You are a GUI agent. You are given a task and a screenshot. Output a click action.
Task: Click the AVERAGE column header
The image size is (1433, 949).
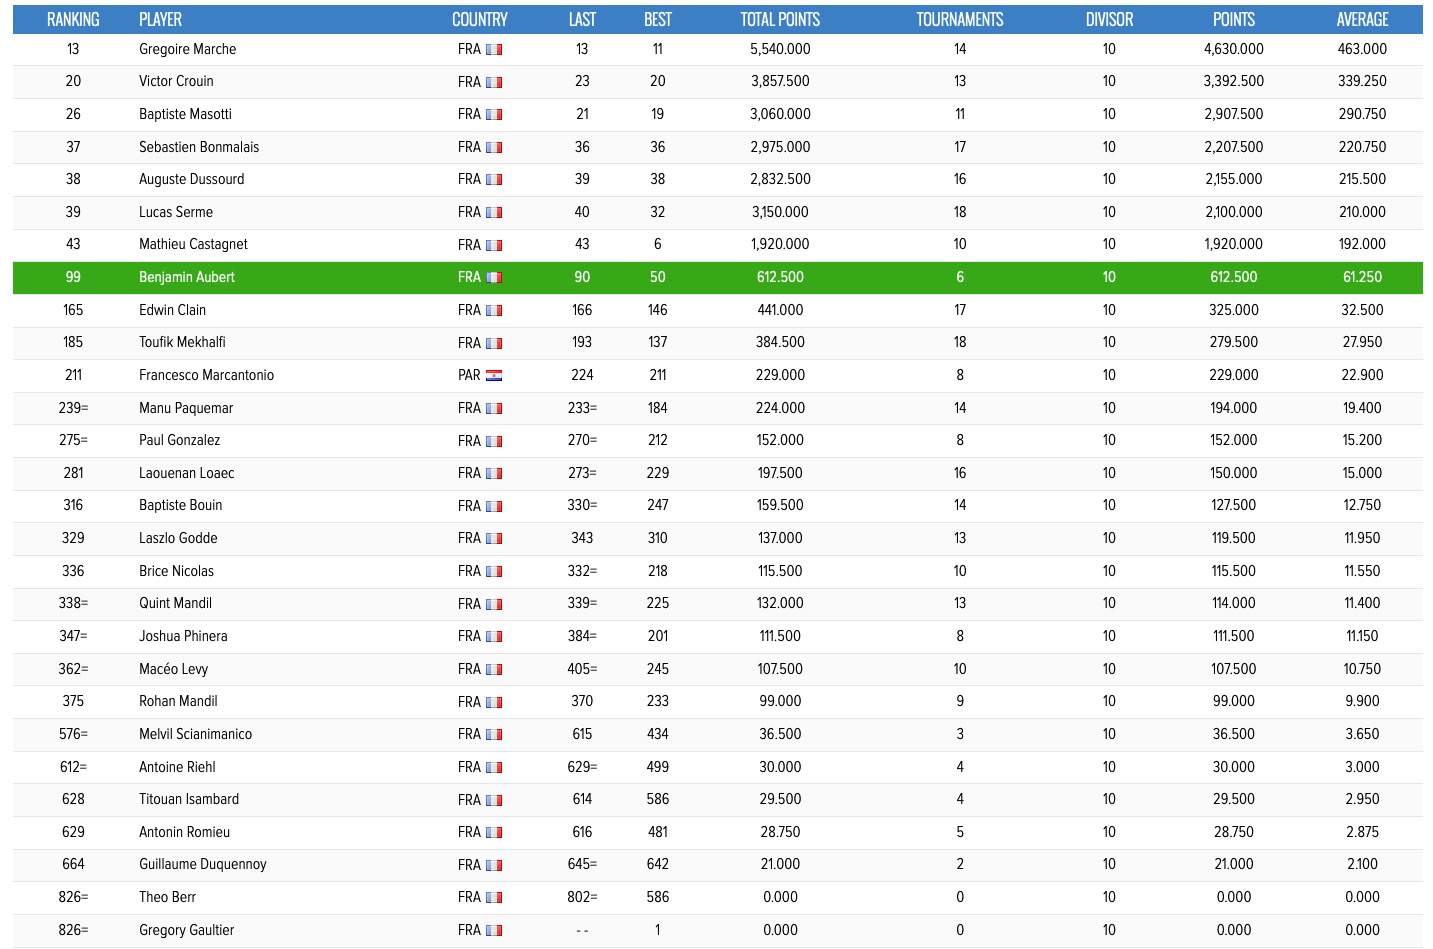[1362, 19]
